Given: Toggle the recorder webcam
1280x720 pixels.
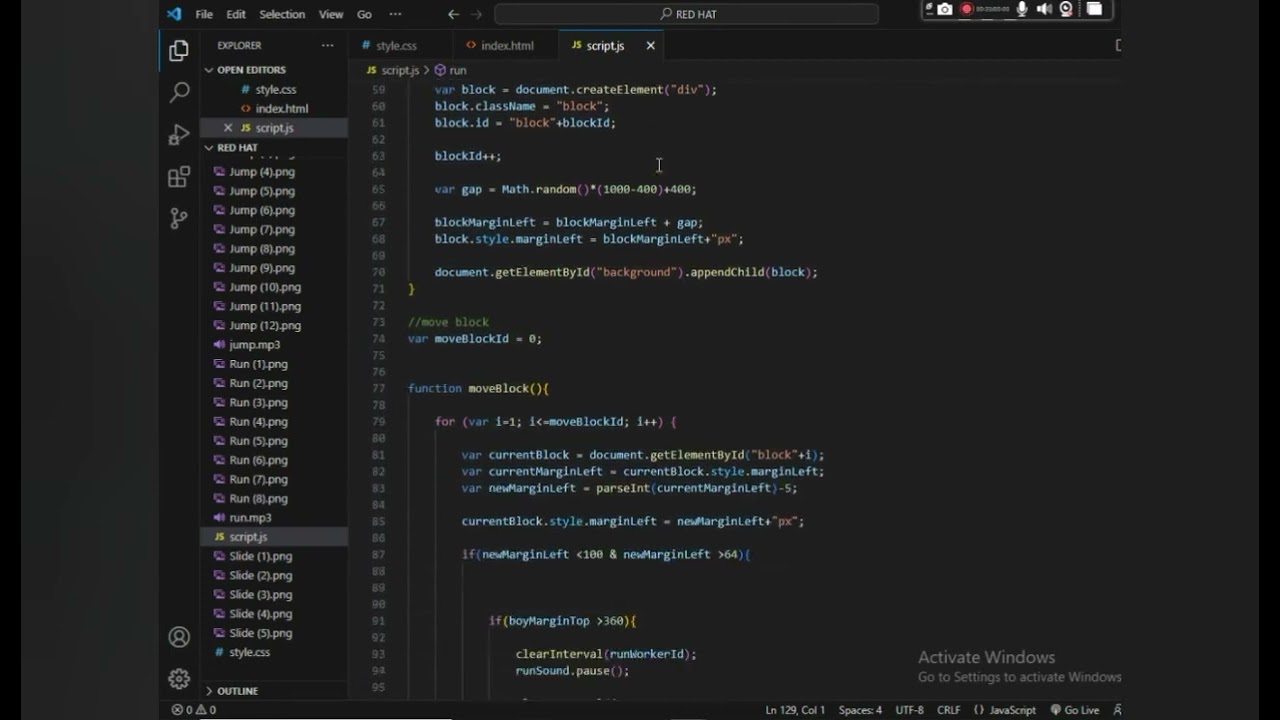Looking at the screenshot, I should tap(1066, 9).
